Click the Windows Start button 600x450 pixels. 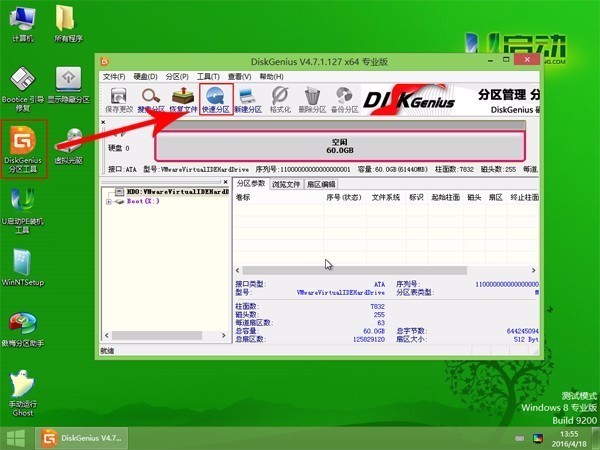click(16, 439)
